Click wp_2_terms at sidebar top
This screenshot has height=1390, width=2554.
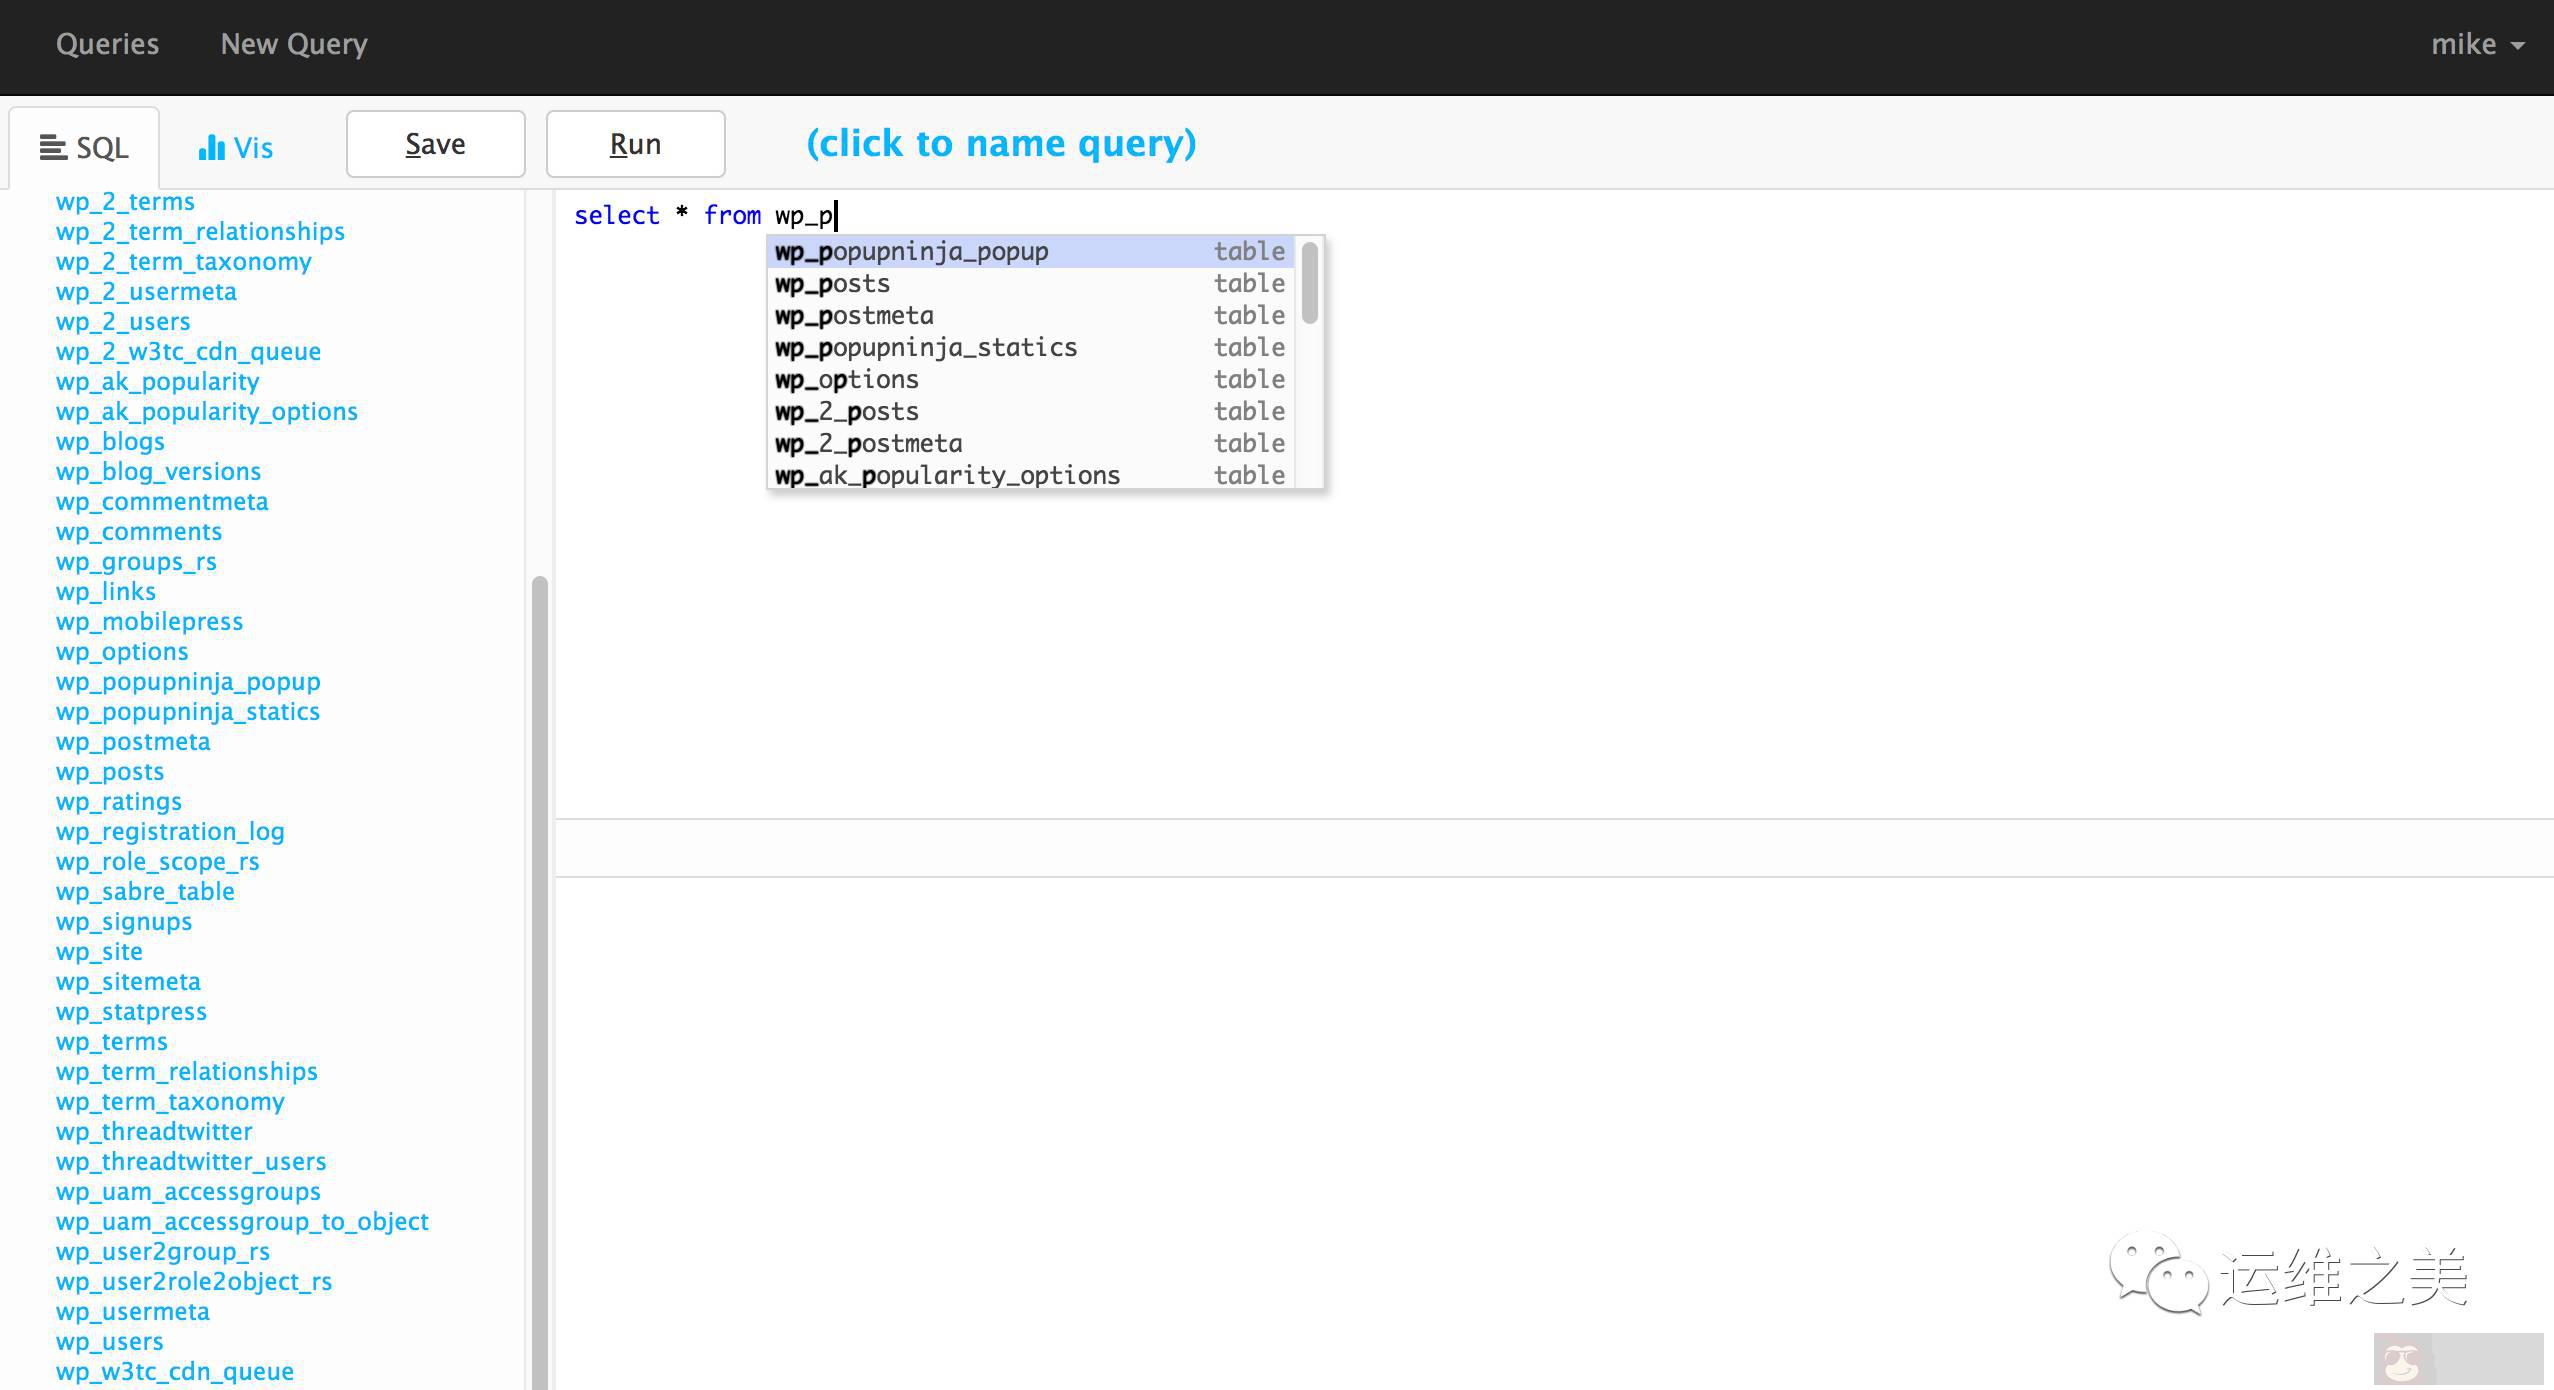[125, 201]
